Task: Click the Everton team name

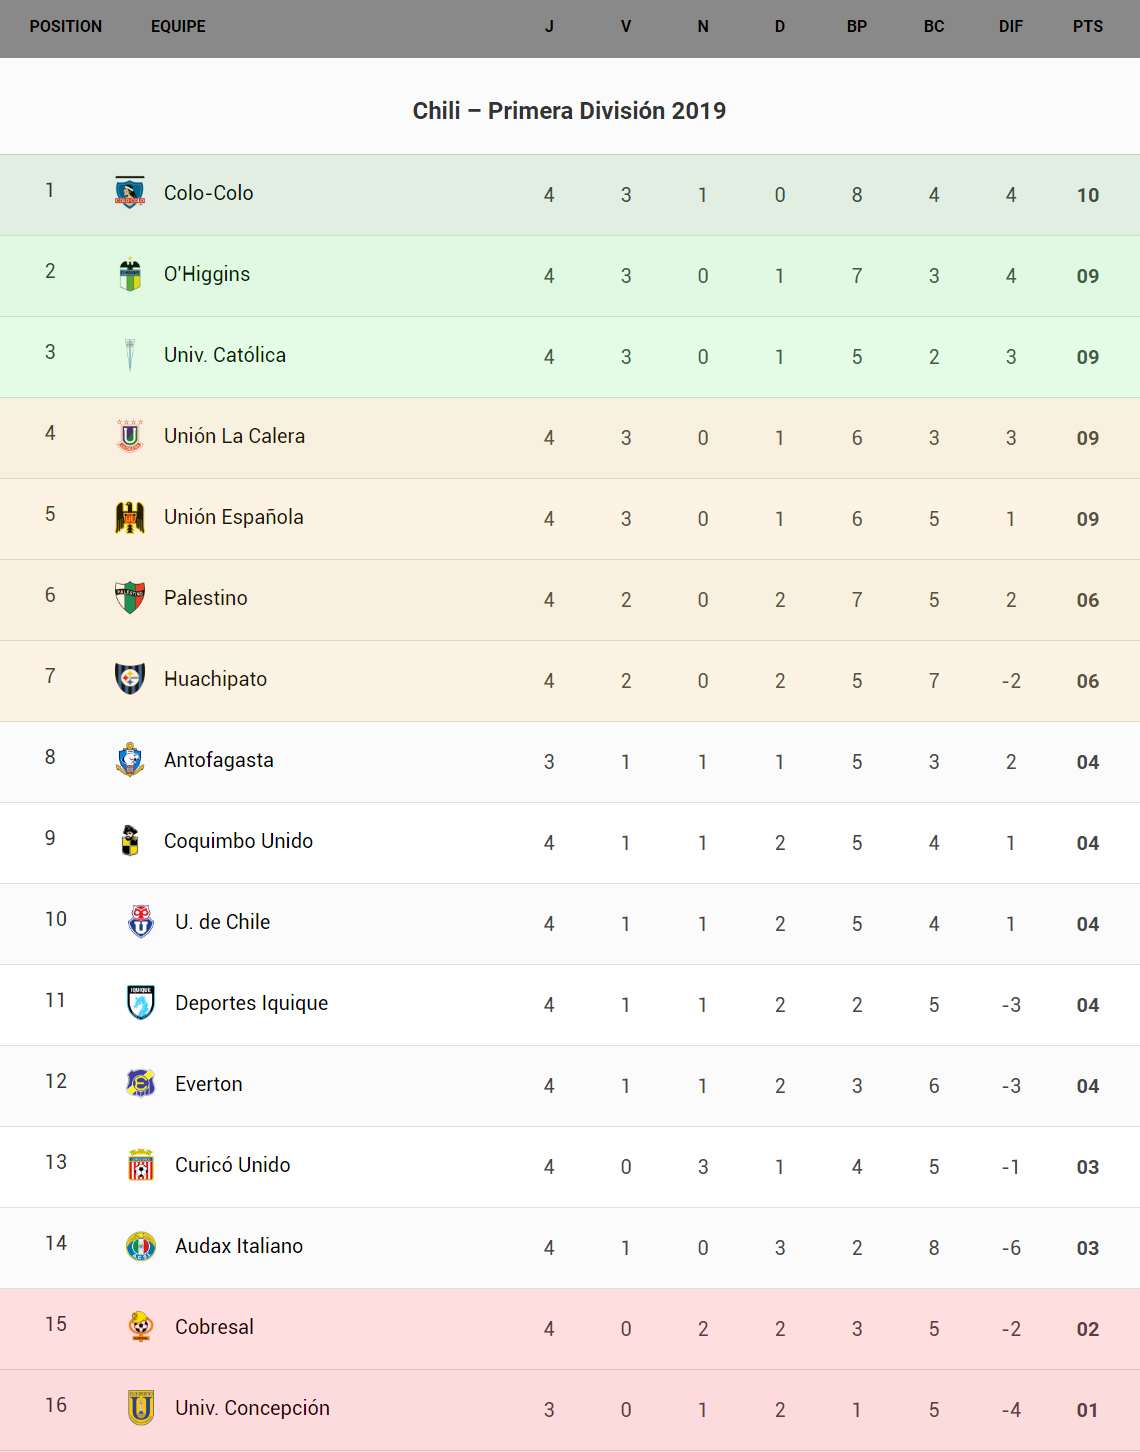Action: (208, 1084)
